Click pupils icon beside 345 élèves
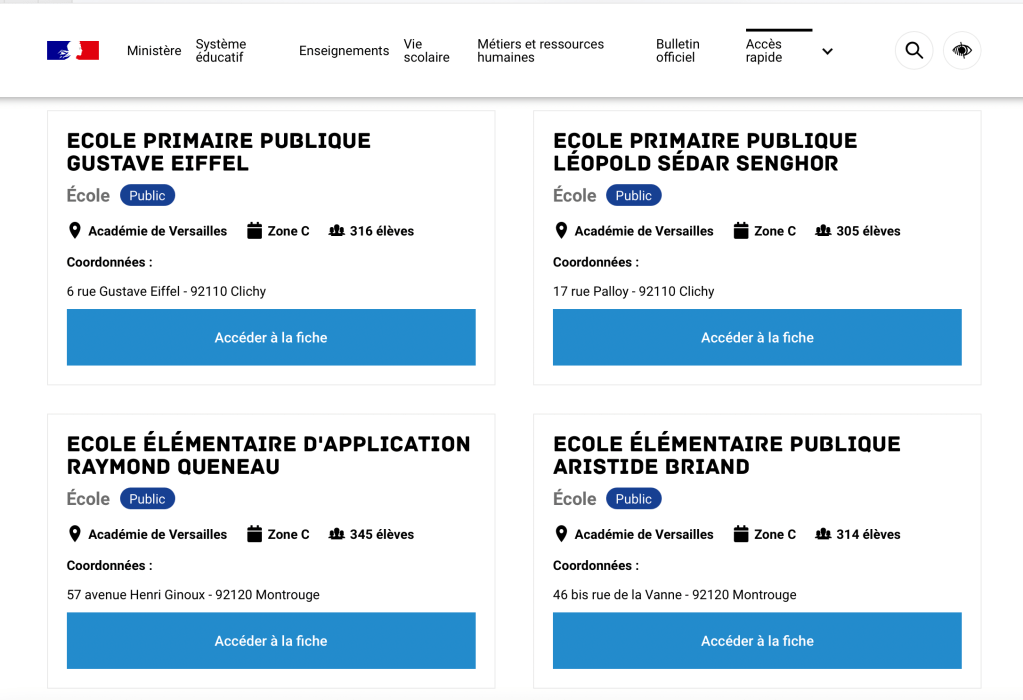This screenshot has height=700, width=1023. (x=337, y=534)
